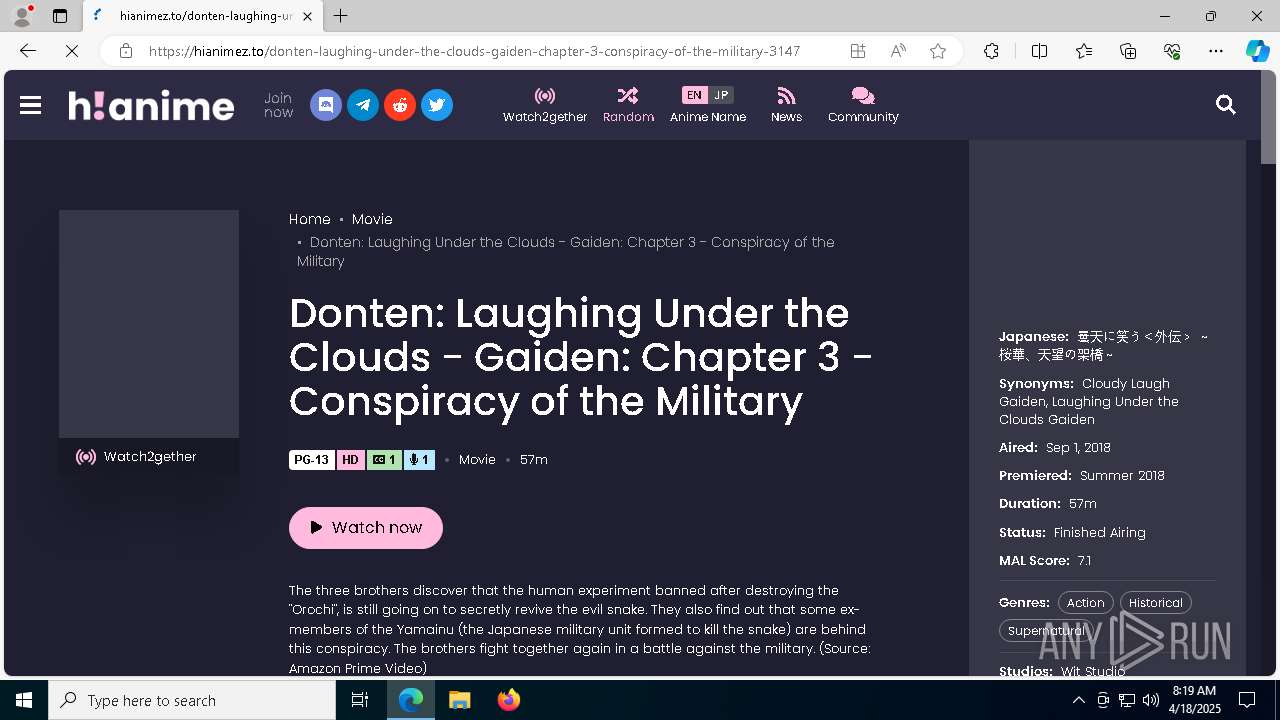Image resolution: width=1280 pixels, height=720 pixels.
Task: Click the MAL Score 7.1 value
Action: (x=1084, y=561)
